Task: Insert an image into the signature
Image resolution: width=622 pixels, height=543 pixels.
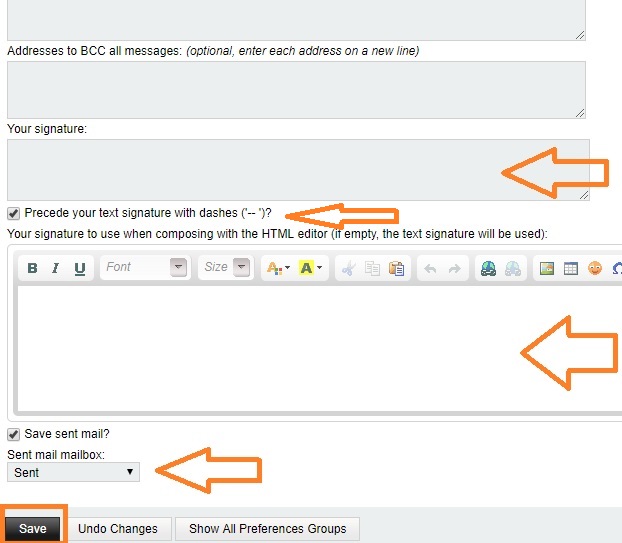Action: coord(547,268)
